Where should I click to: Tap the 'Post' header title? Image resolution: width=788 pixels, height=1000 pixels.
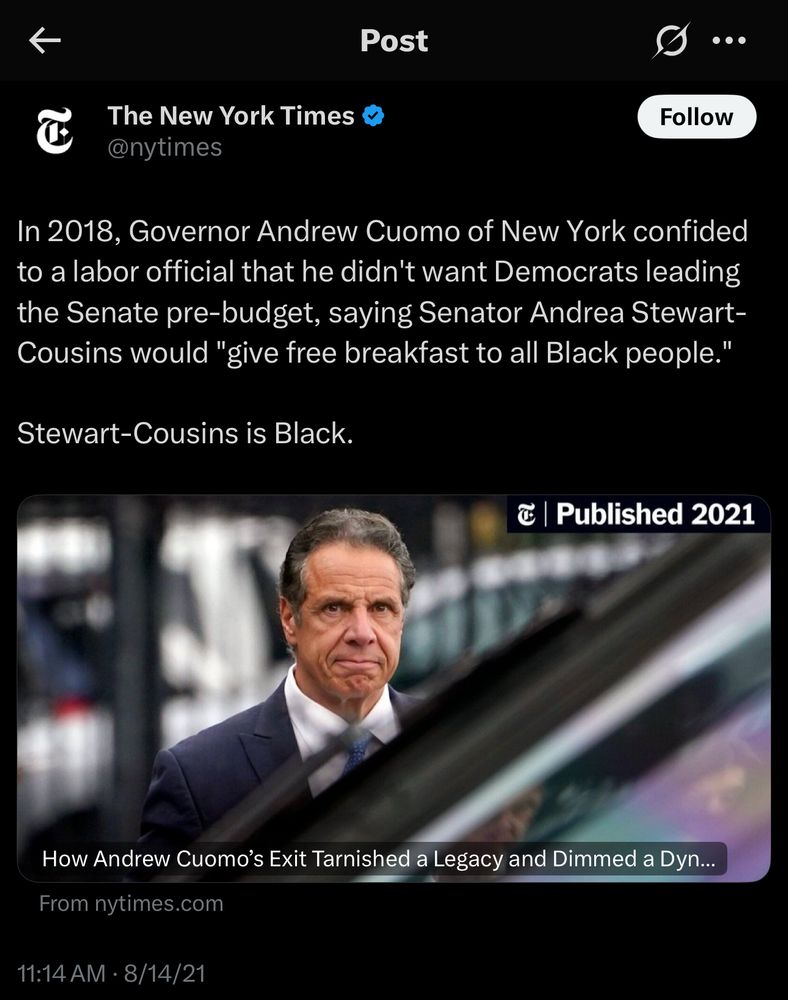(393, 41)
